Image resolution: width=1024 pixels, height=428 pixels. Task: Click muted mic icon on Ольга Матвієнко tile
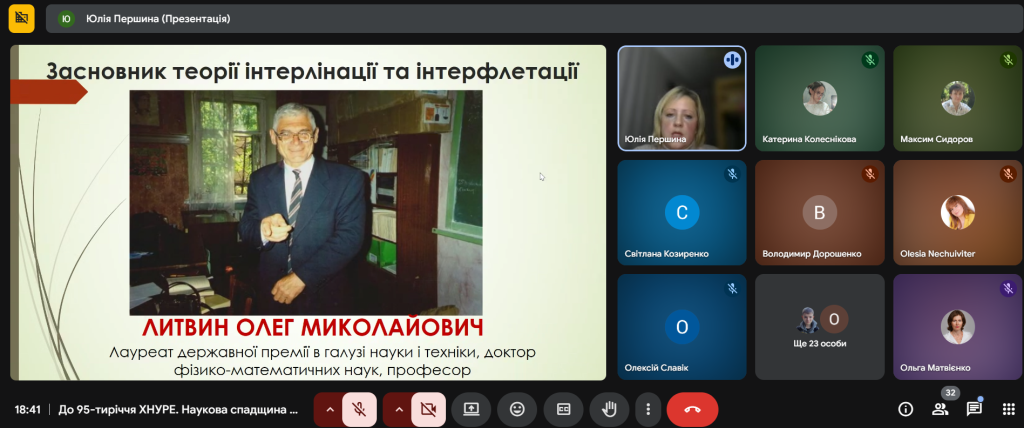pyautogui.click(x=1008, y=288)
